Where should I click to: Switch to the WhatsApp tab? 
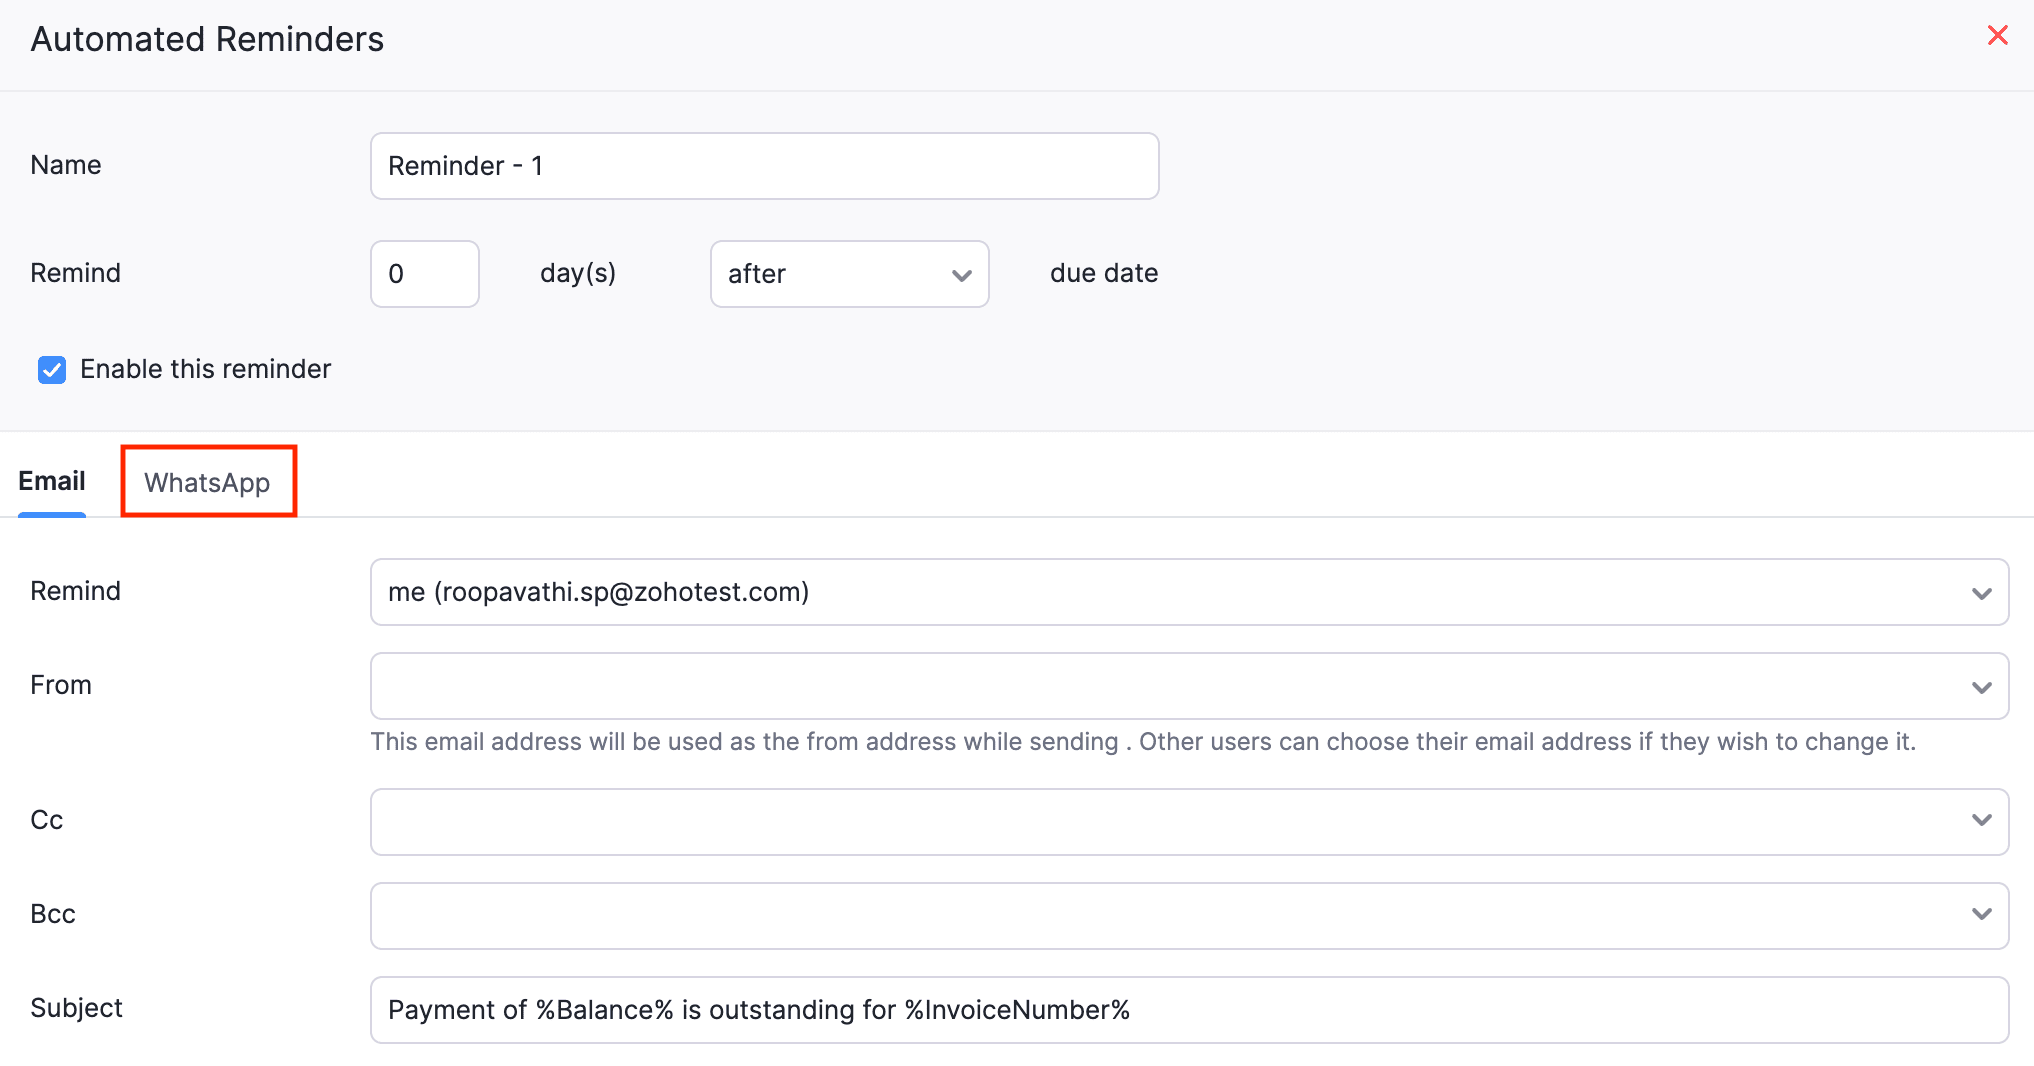[208, 482]
